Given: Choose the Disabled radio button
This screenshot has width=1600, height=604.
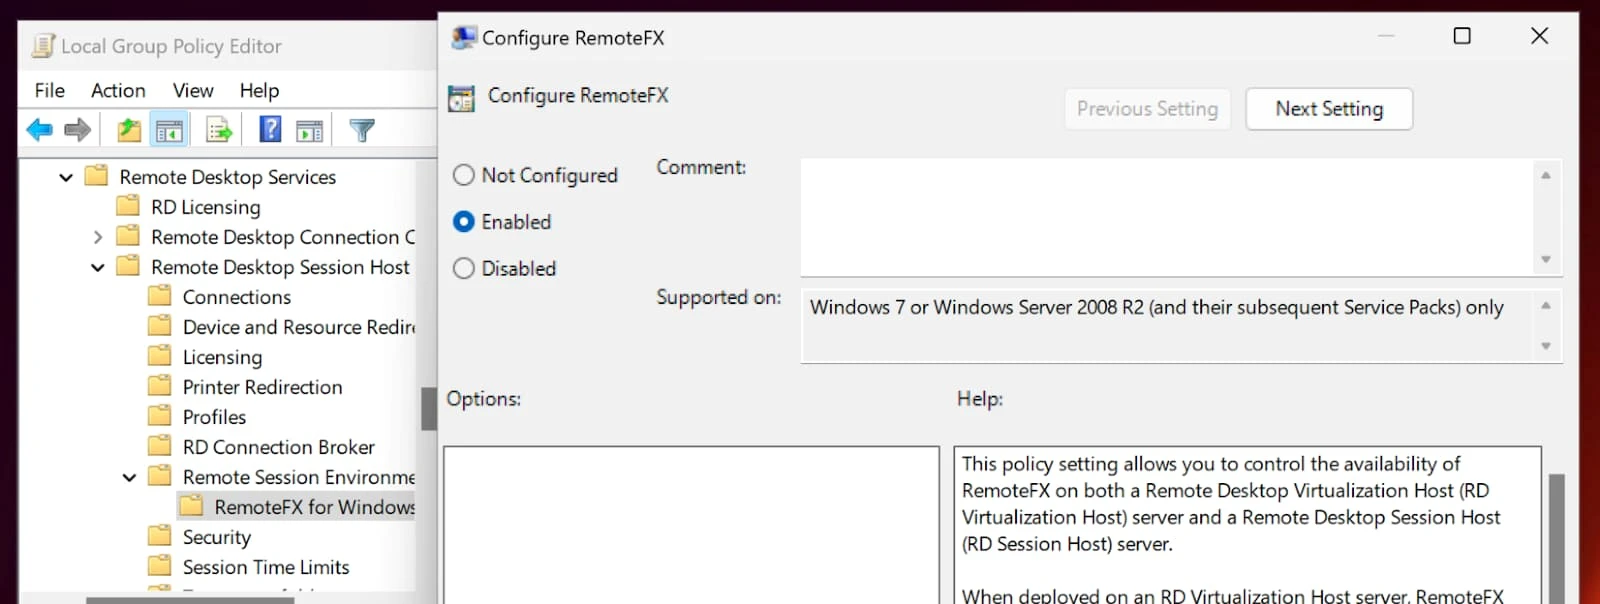Looking at the screenshot, I should pos(464,269).
